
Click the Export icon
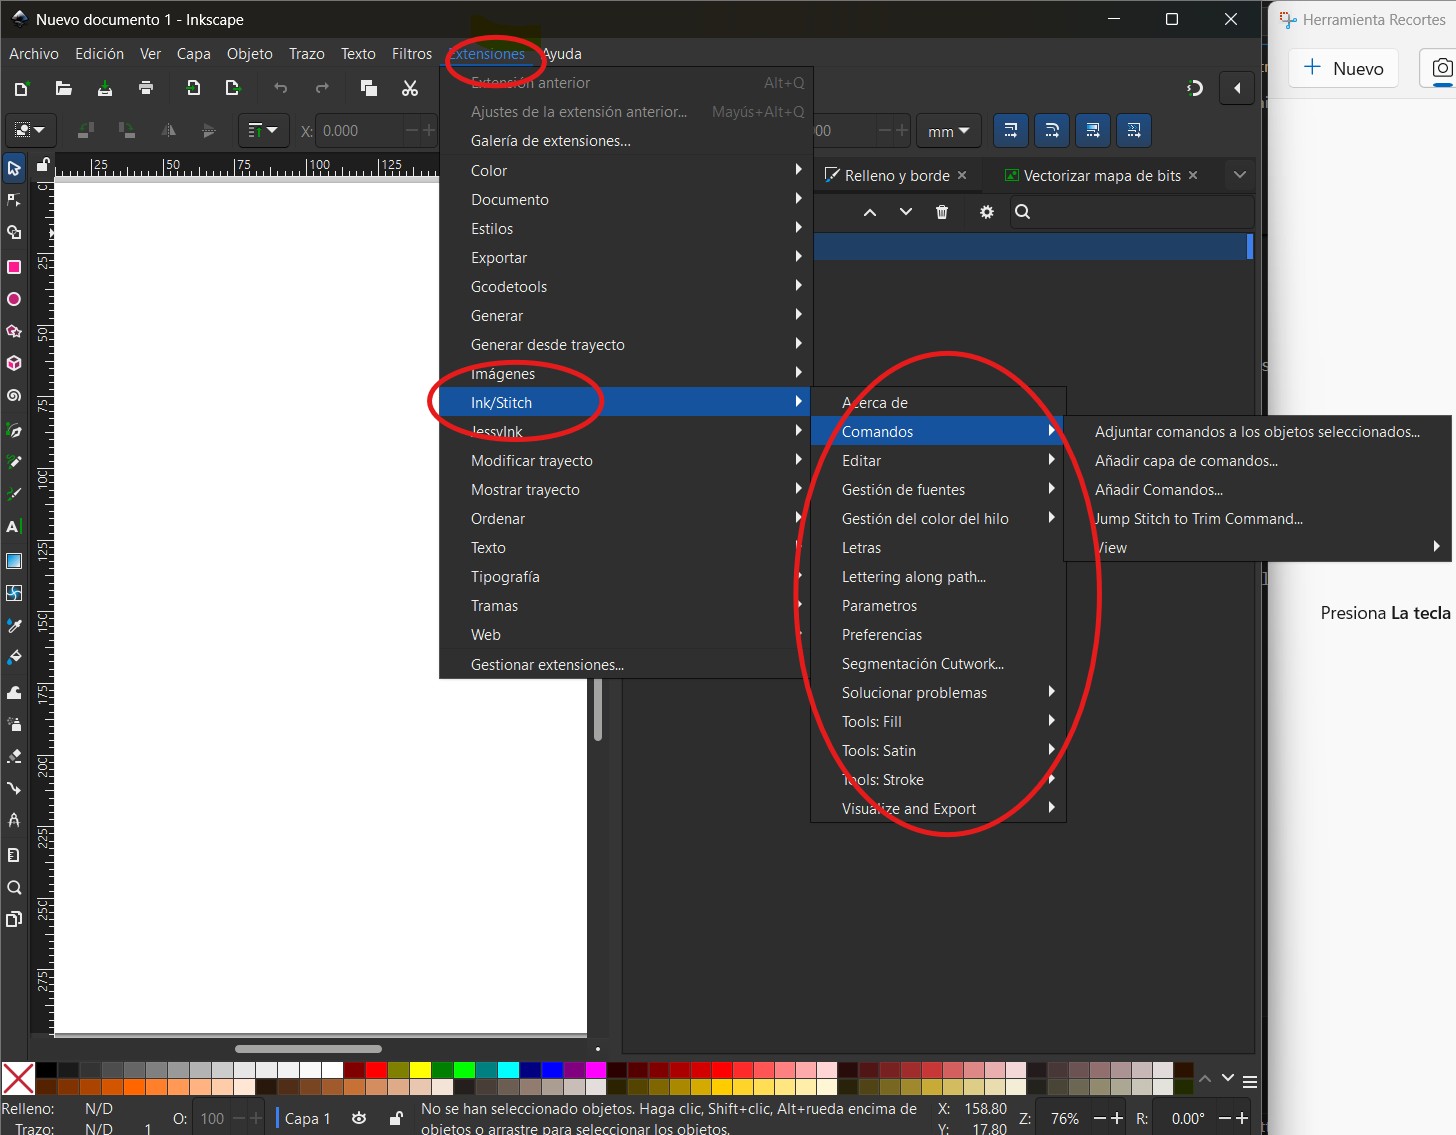click(x=233, y=88)
